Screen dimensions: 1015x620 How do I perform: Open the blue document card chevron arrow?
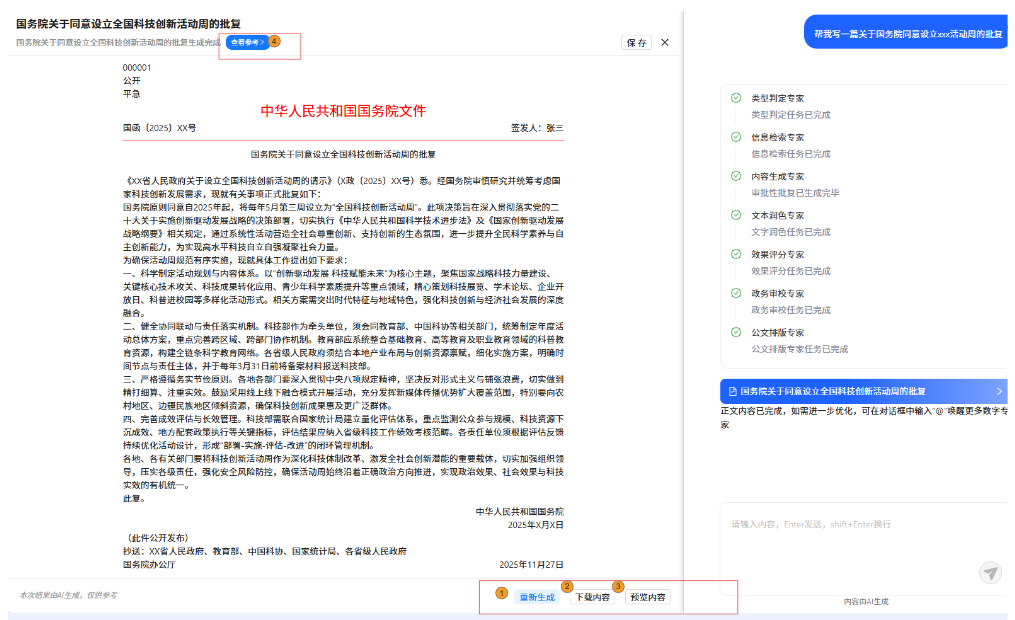pos(998,391)
